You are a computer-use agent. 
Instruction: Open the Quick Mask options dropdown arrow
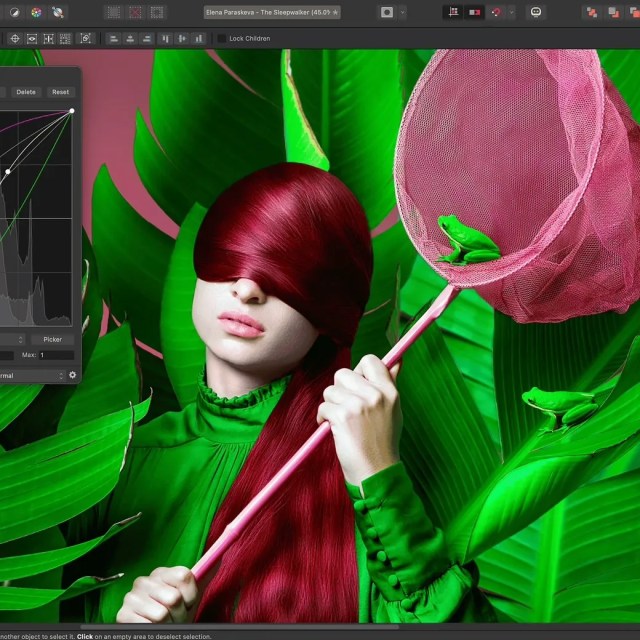pyautogui.click(x=403, y=13)
